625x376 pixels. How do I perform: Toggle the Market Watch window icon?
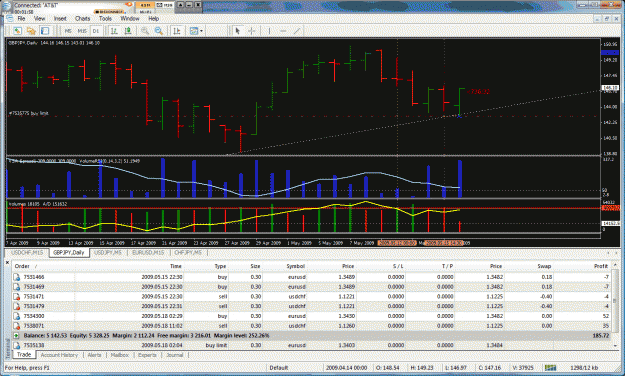45,31
